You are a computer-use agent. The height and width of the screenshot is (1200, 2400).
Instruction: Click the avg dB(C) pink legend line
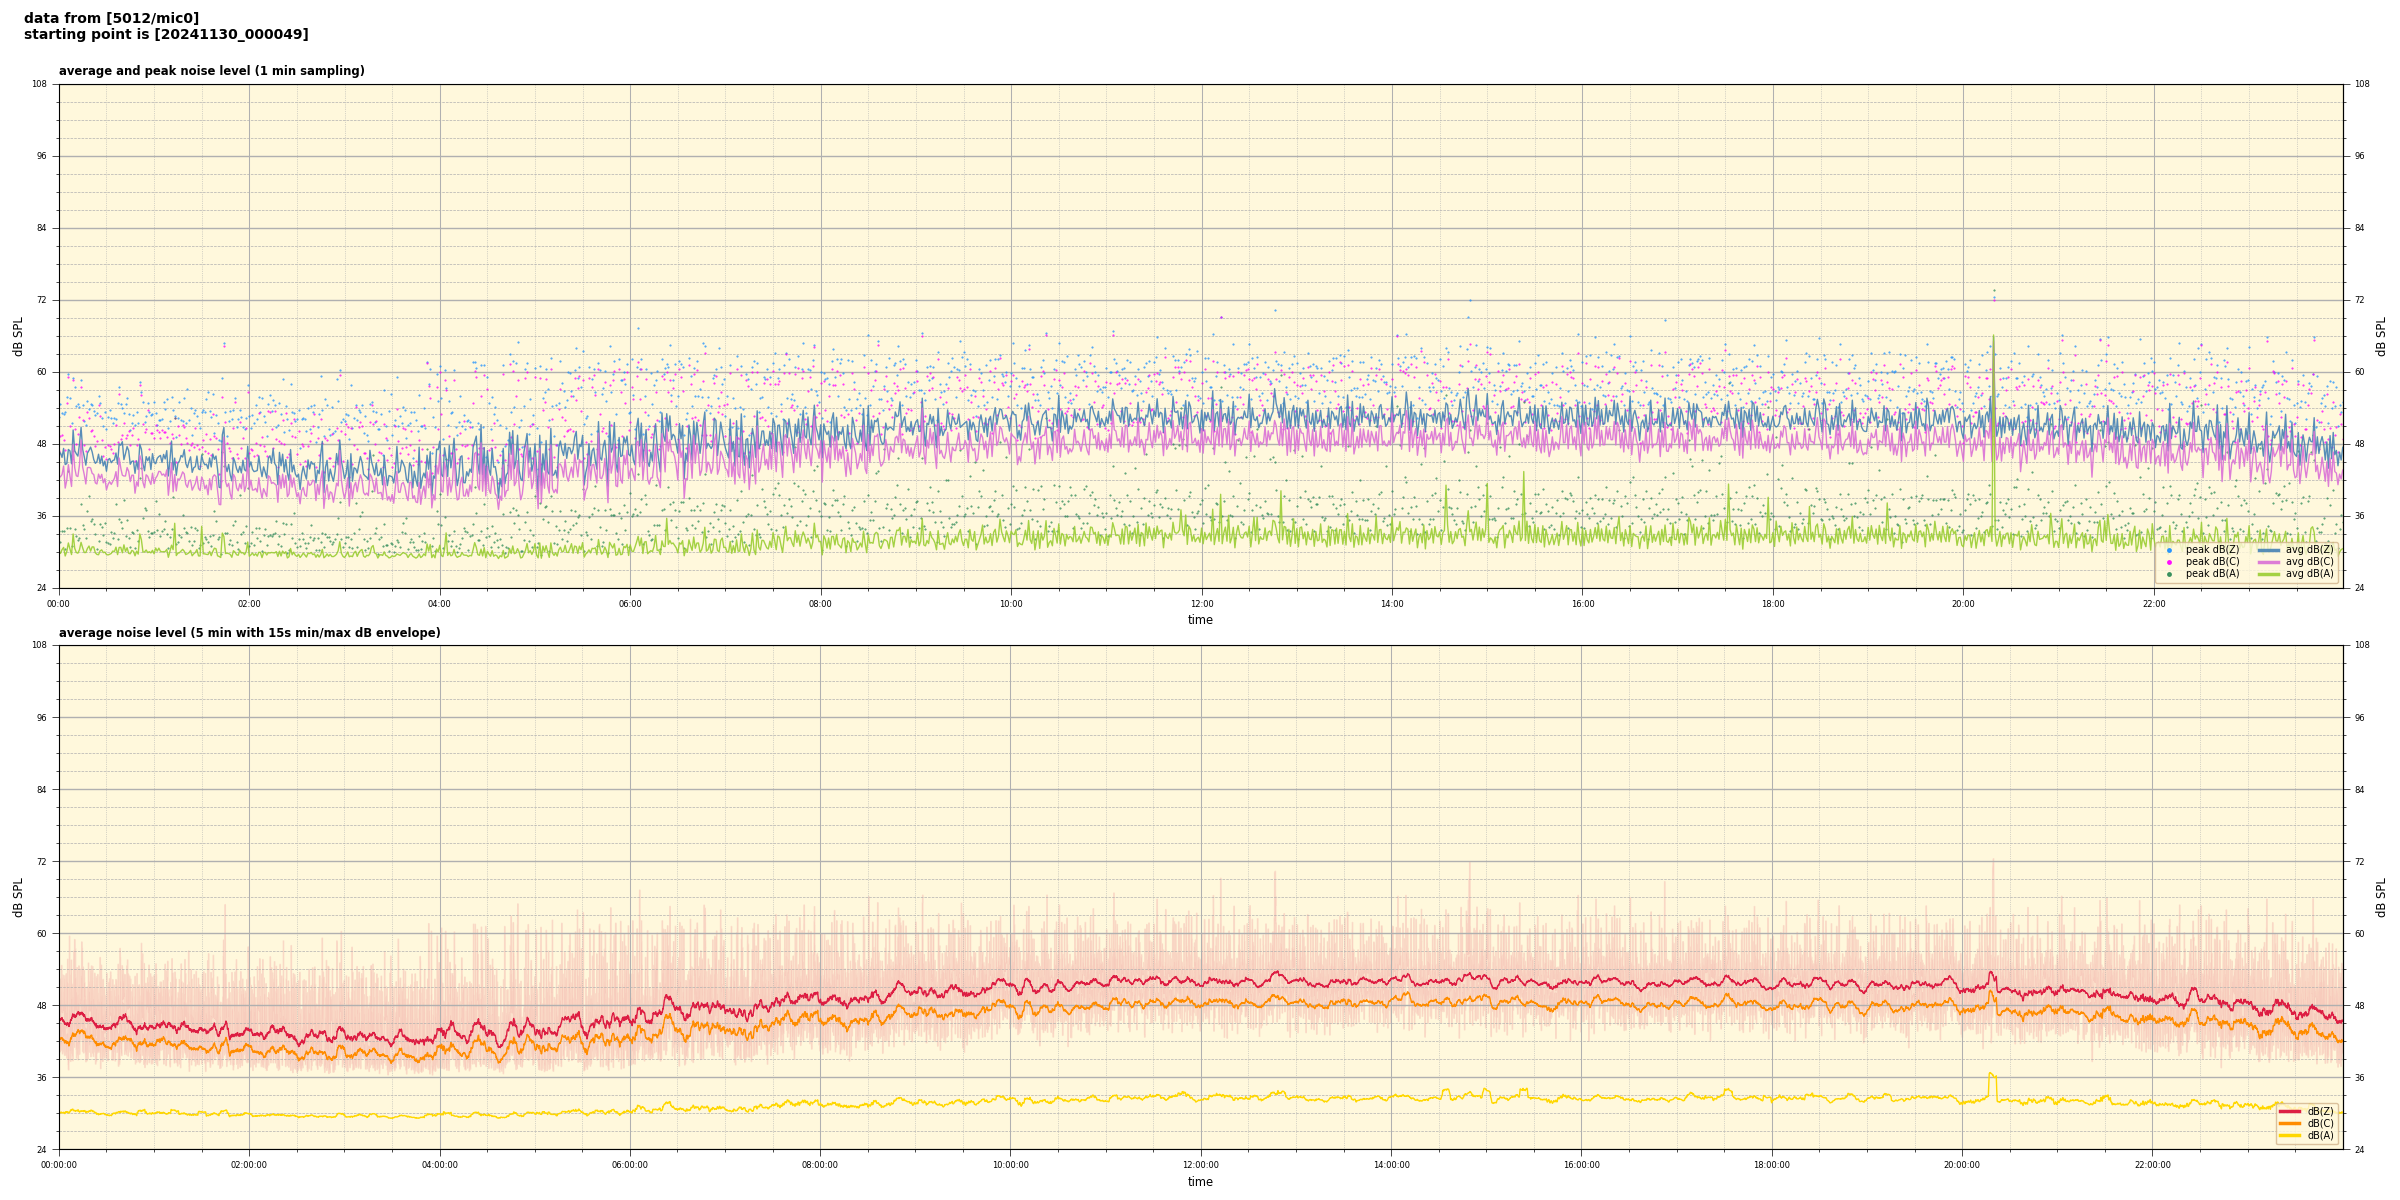[2268, 562]
